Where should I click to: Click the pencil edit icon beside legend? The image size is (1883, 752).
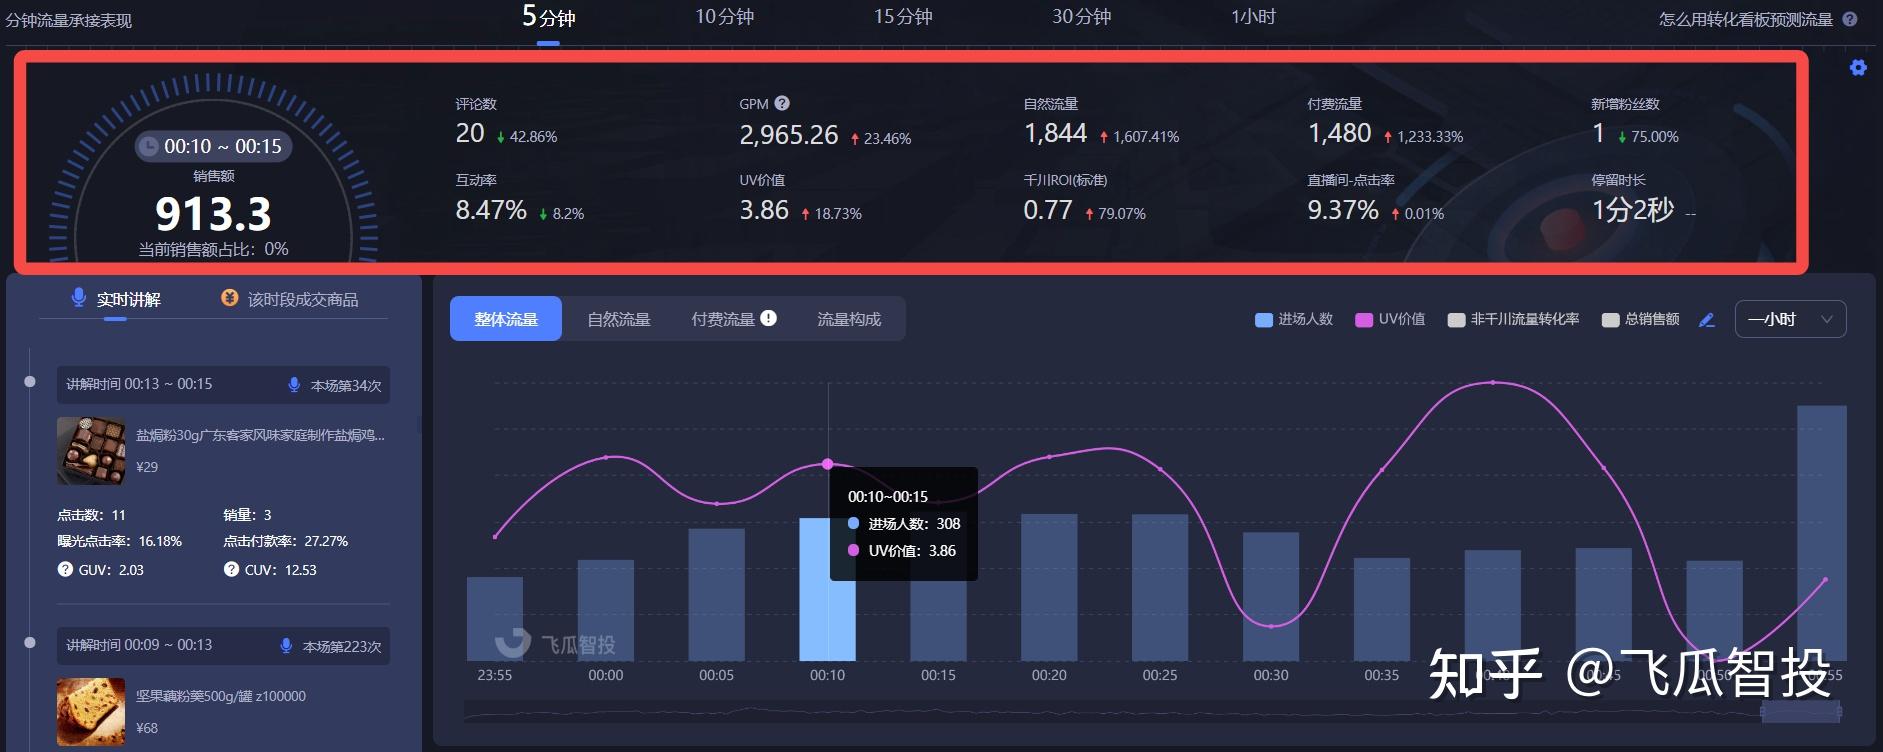click(1707, 320)
